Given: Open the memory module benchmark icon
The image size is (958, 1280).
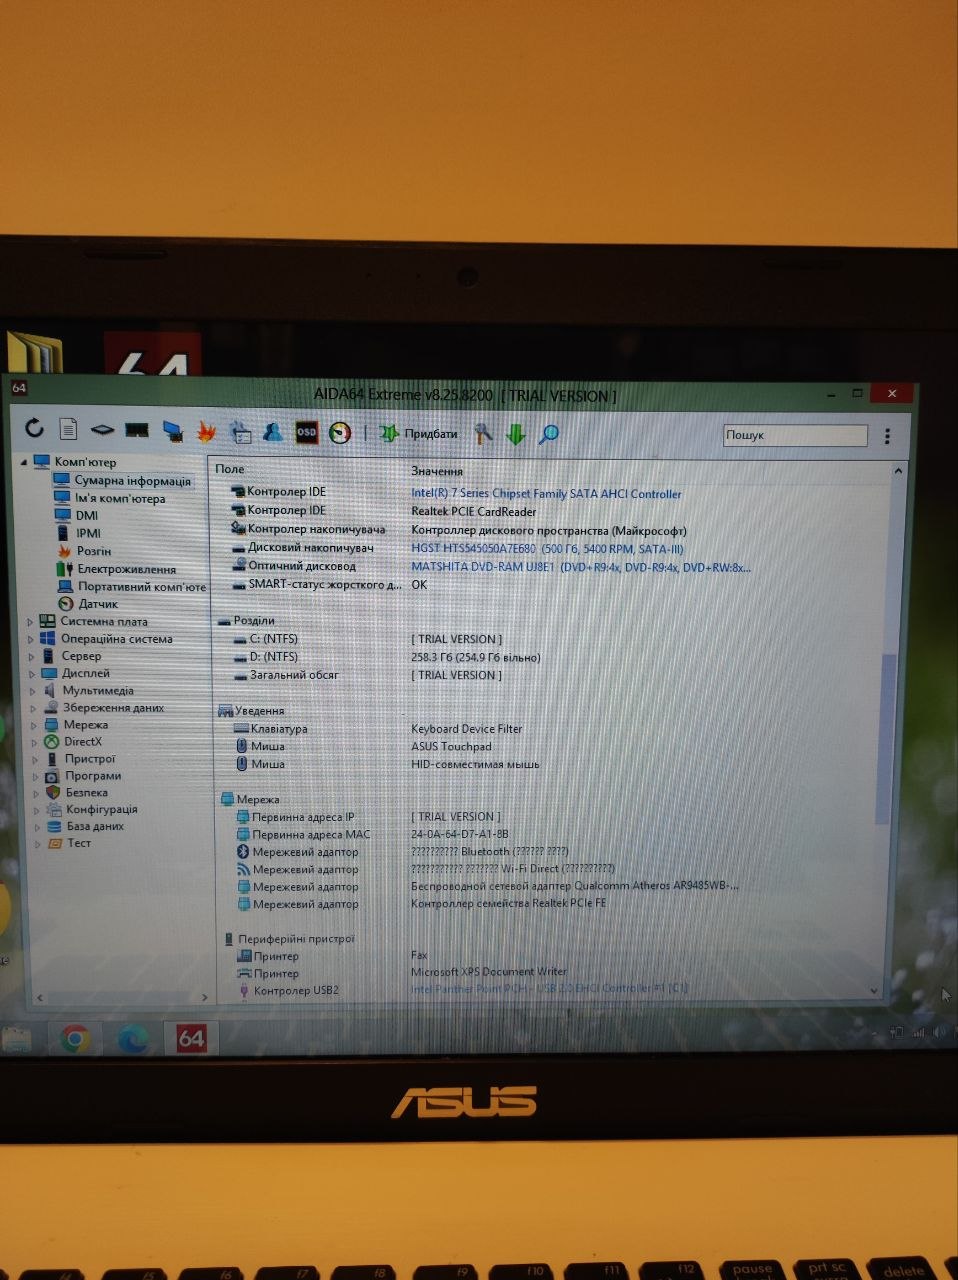Looking at the screenshot, I should click(137, 431).
